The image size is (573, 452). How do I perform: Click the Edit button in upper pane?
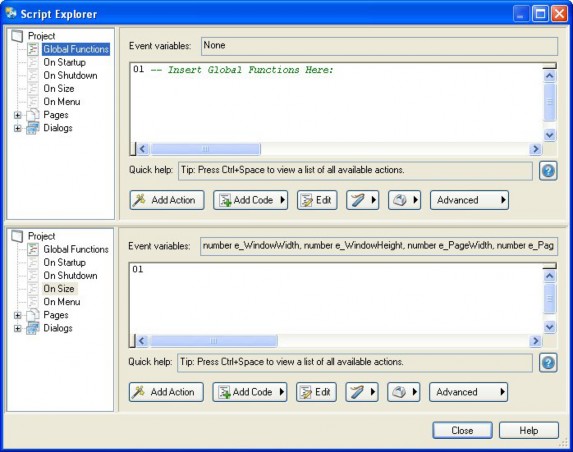pos(317,200)
